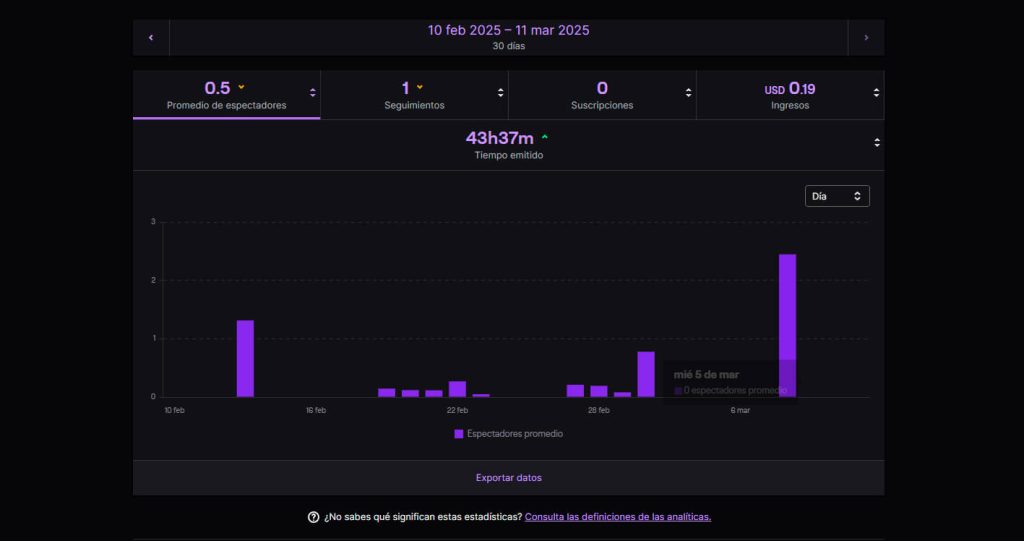Screen dimensions: 1024x541
Task: Click the orange trend arrow beside Seguimientos count
Action: [x=420, y=87]
